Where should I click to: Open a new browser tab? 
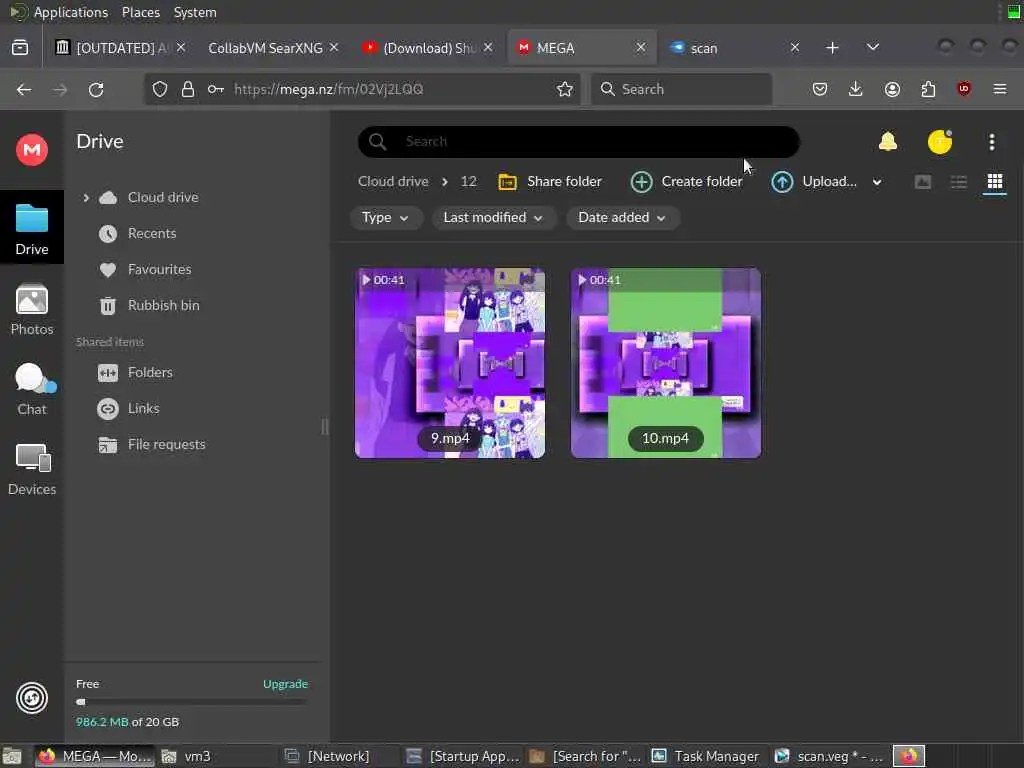tap(832, 48)
